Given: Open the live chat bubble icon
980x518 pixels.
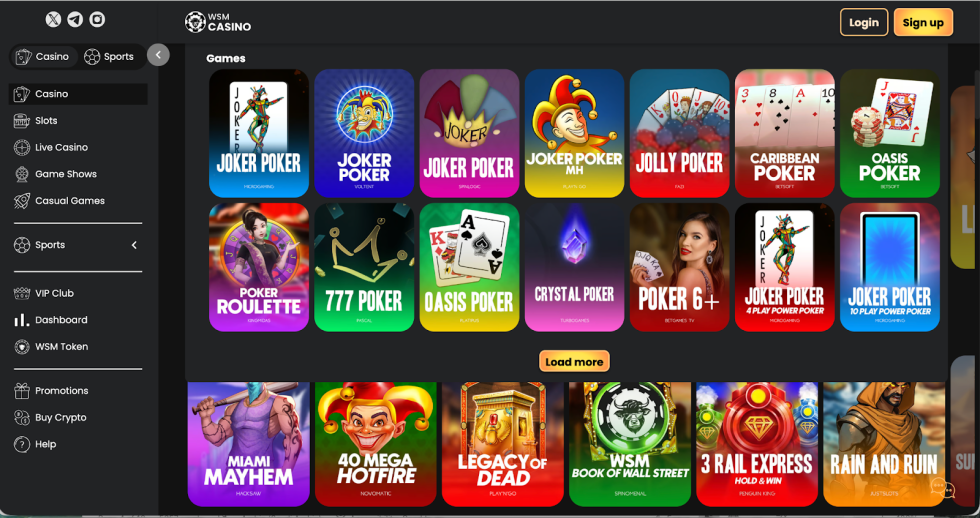Looking at the screenshot, I should click(942, 488).
